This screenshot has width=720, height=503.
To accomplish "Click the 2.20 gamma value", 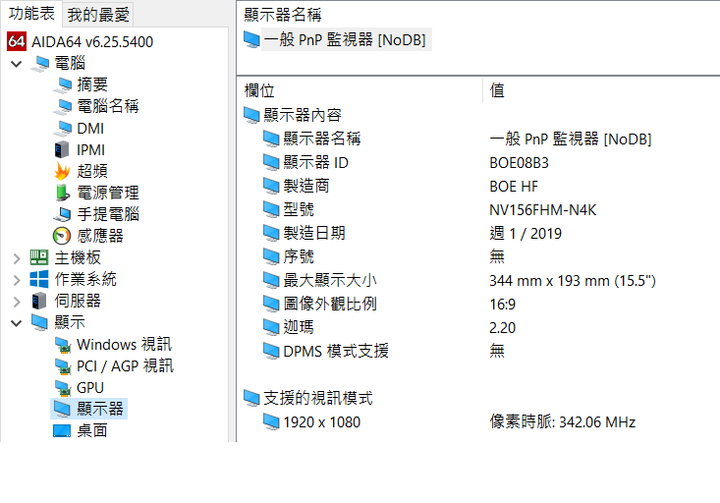I will [x=502, y=328].
